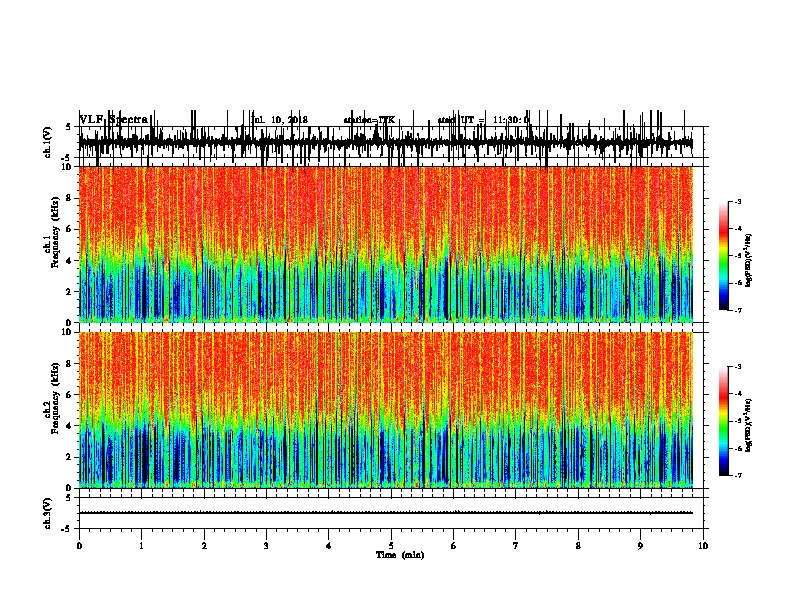Click the '-7' label on ch.2 color bar
Viewport: 792px width, 612px height.
737,475
